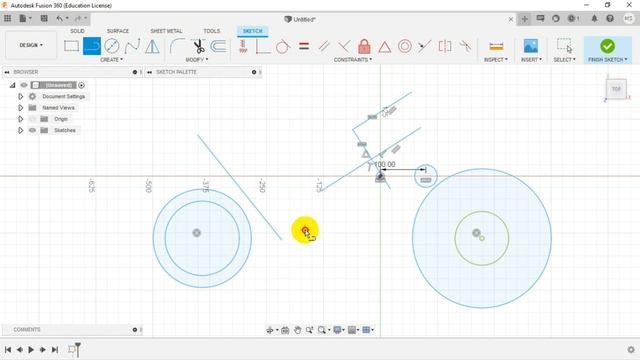Click the 100.00 dimension value
Viewport: 640px width, 360px height.
[x=385, y=164]
